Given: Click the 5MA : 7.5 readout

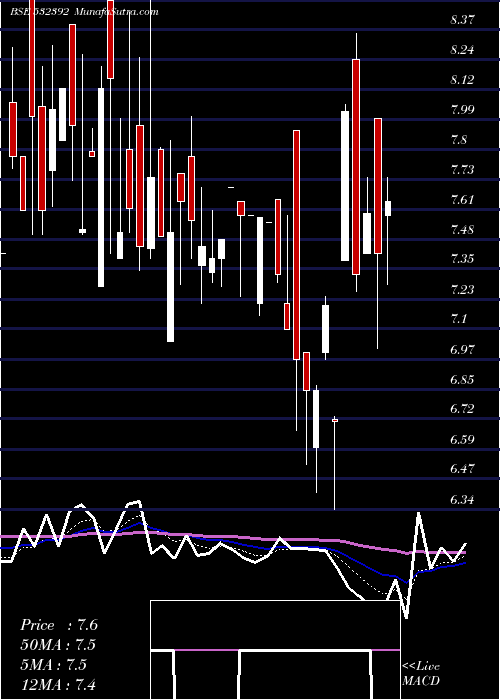Looking at the screenshot, I should pyautogui.click(x=54, y=665).
